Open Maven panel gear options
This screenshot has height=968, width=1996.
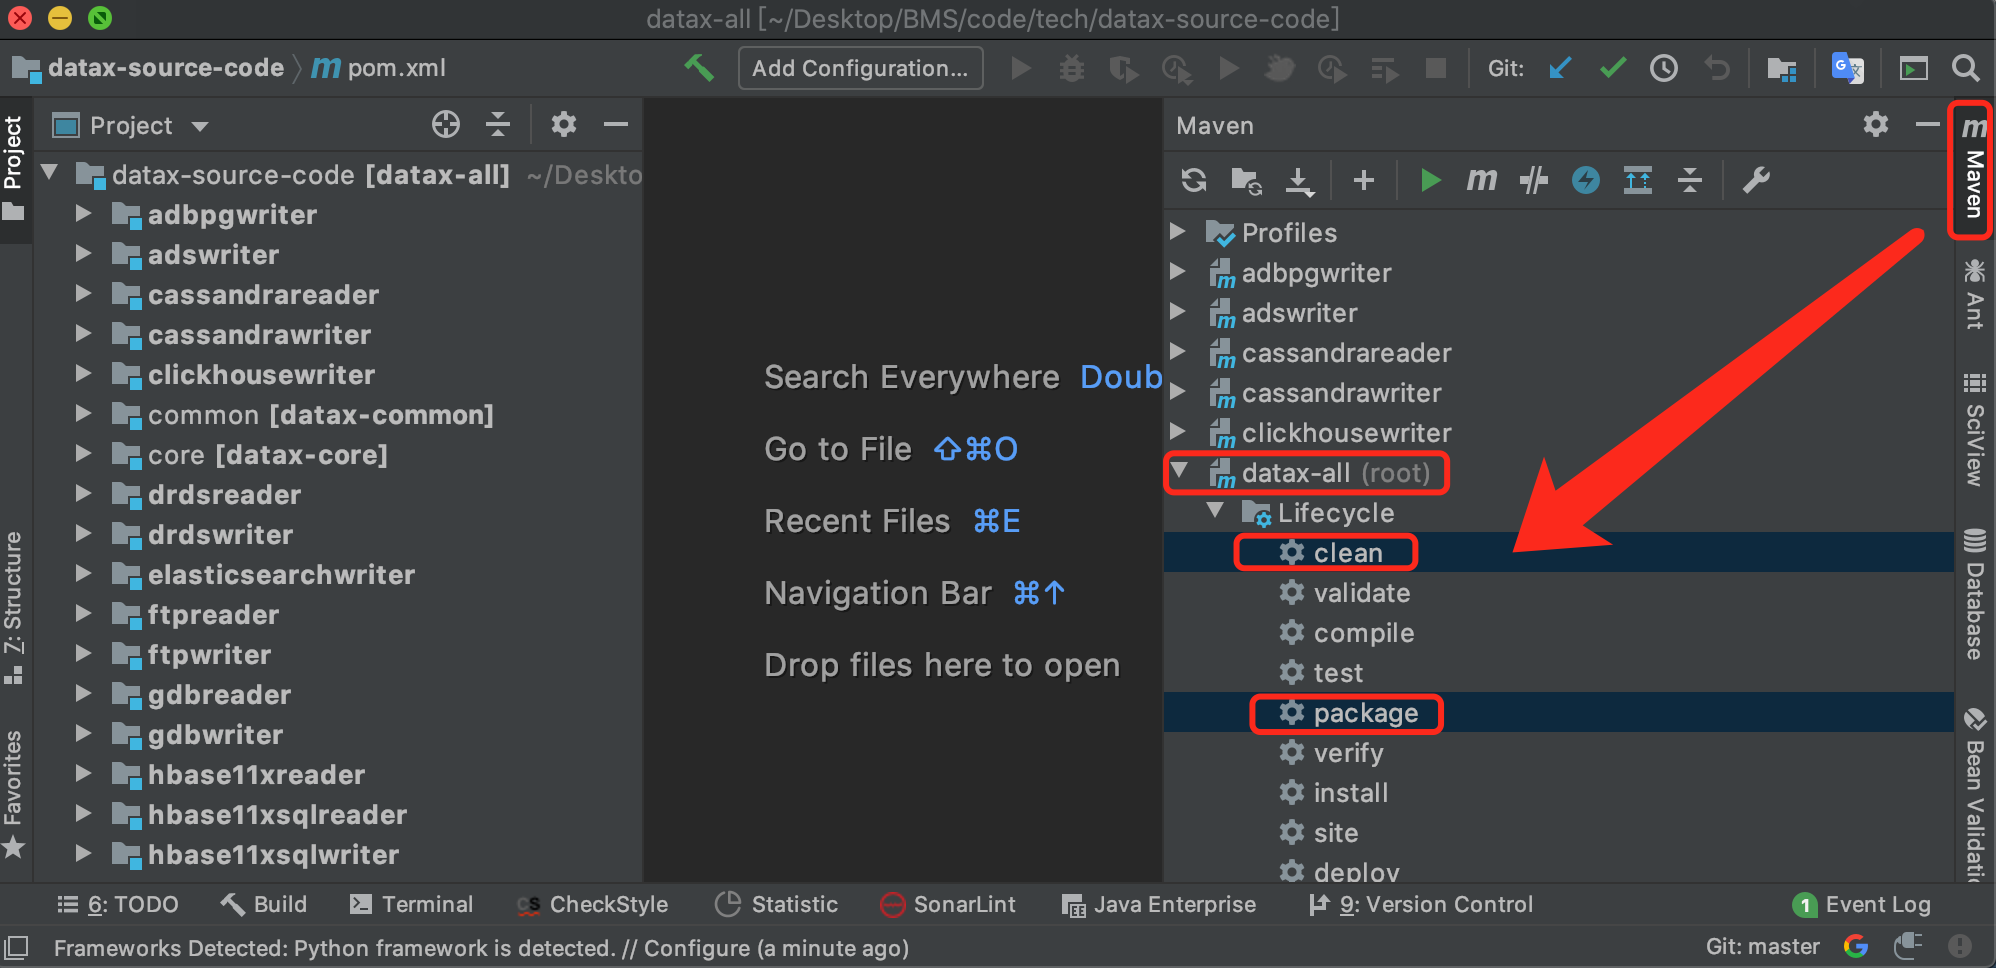[x=1876, y=124]
